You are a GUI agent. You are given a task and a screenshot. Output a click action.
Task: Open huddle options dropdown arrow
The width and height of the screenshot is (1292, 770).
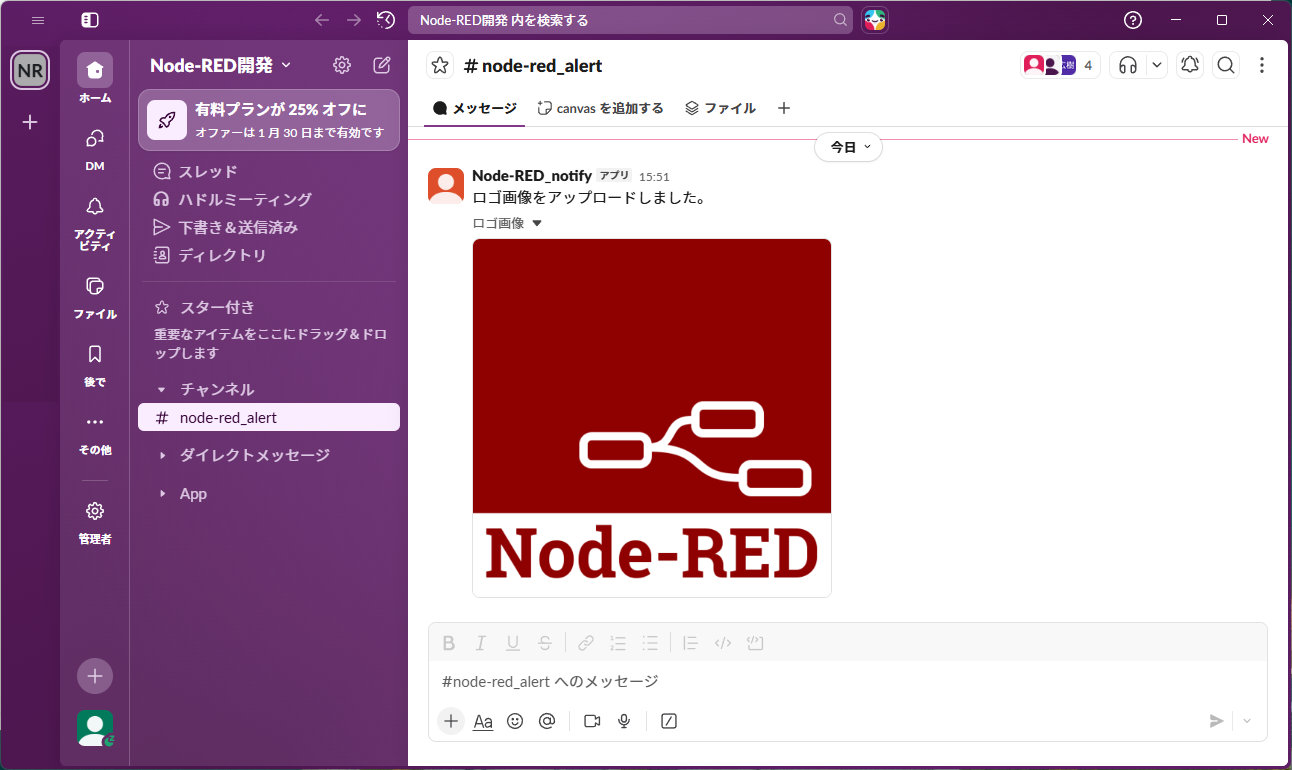point(1157,65)
